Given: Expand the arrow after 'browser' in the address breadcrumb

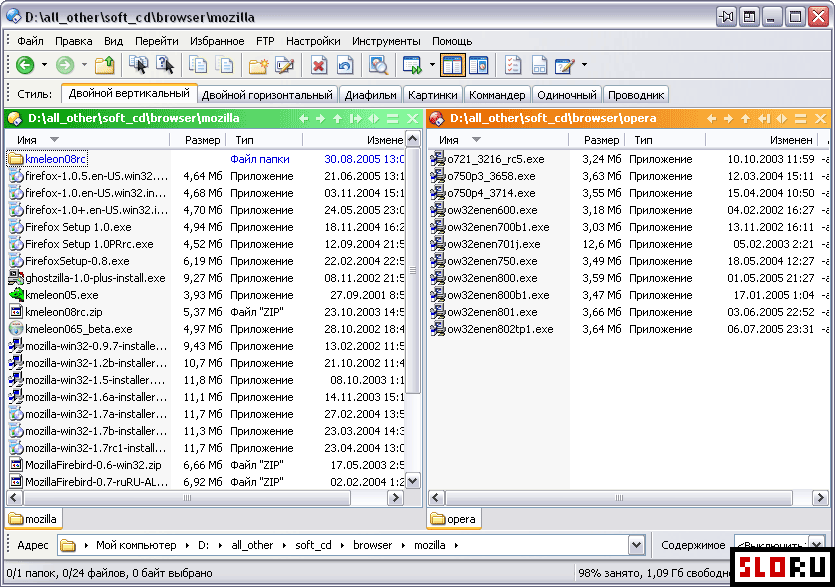Looking at the screenshot, I should [403, 545].
